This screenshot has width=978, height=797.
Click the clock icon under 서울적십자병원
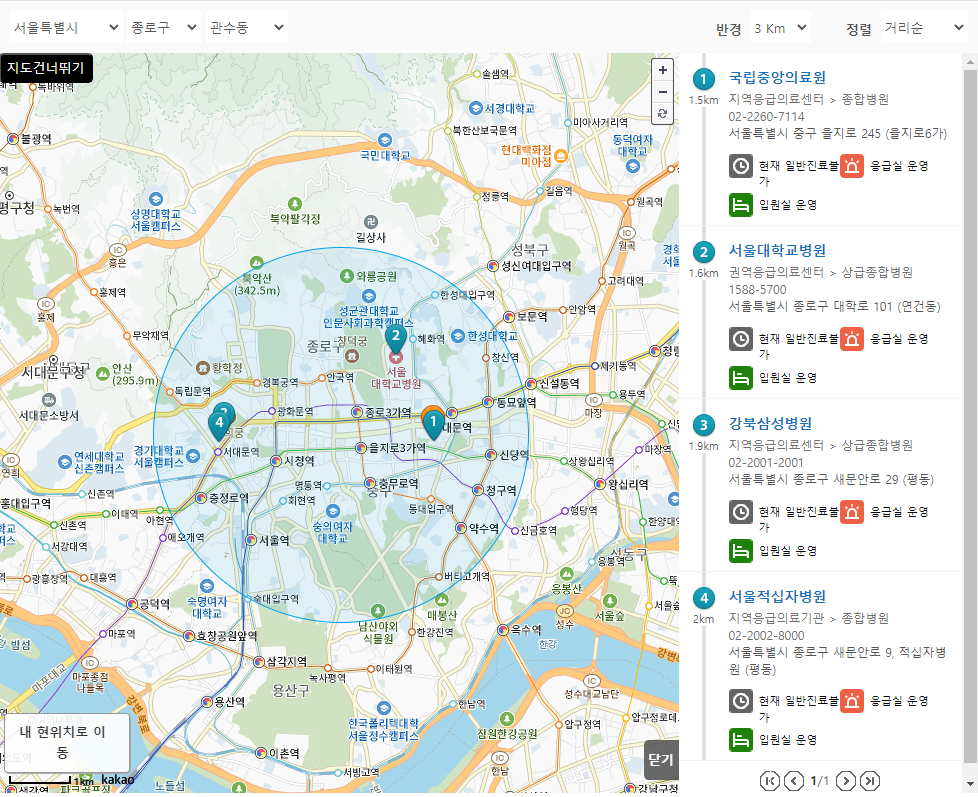click(x=740, y=701)
